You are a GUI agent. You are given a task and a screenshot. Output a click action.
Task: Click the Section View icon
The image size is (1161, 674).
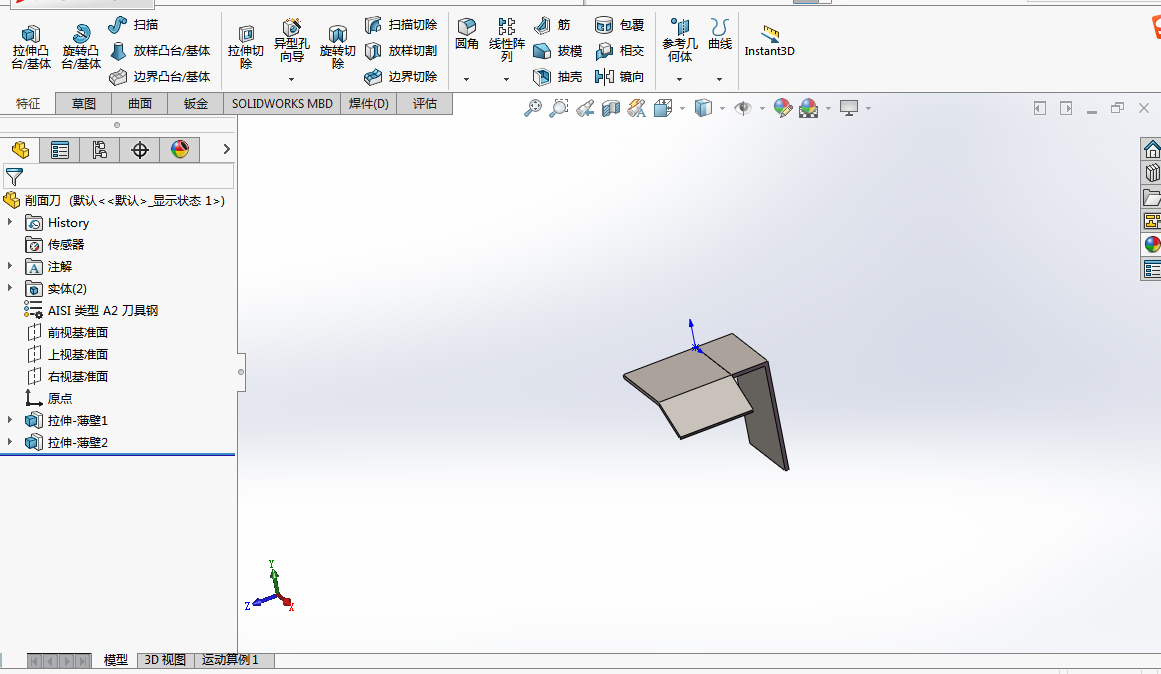coord(611,108)
